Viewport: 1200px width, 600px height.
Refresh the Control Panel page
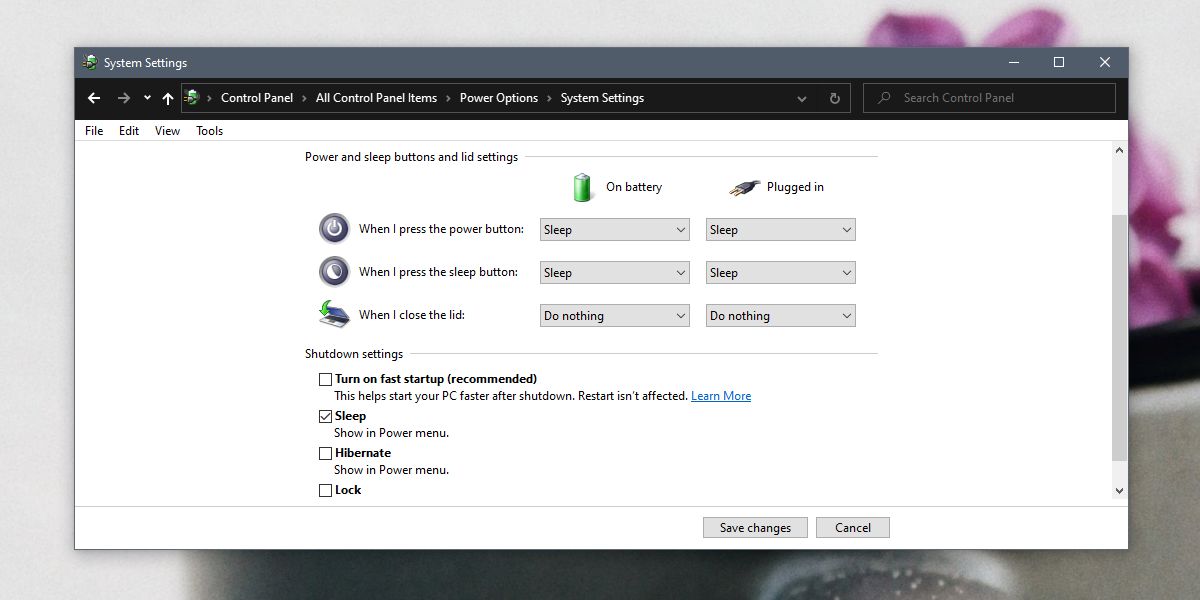(835, 98)
